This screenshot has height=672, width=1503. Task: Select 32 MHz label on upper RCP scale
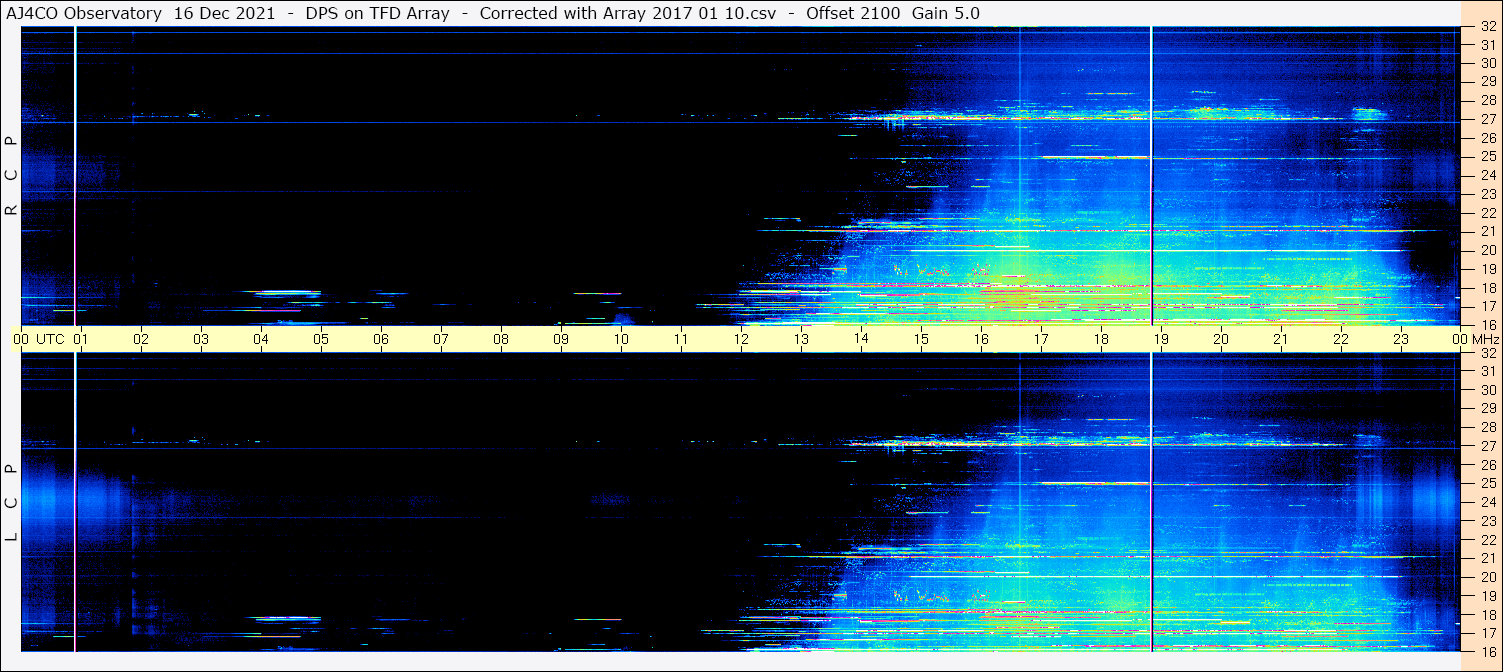pyautogui.click(x=1487, y=27)
